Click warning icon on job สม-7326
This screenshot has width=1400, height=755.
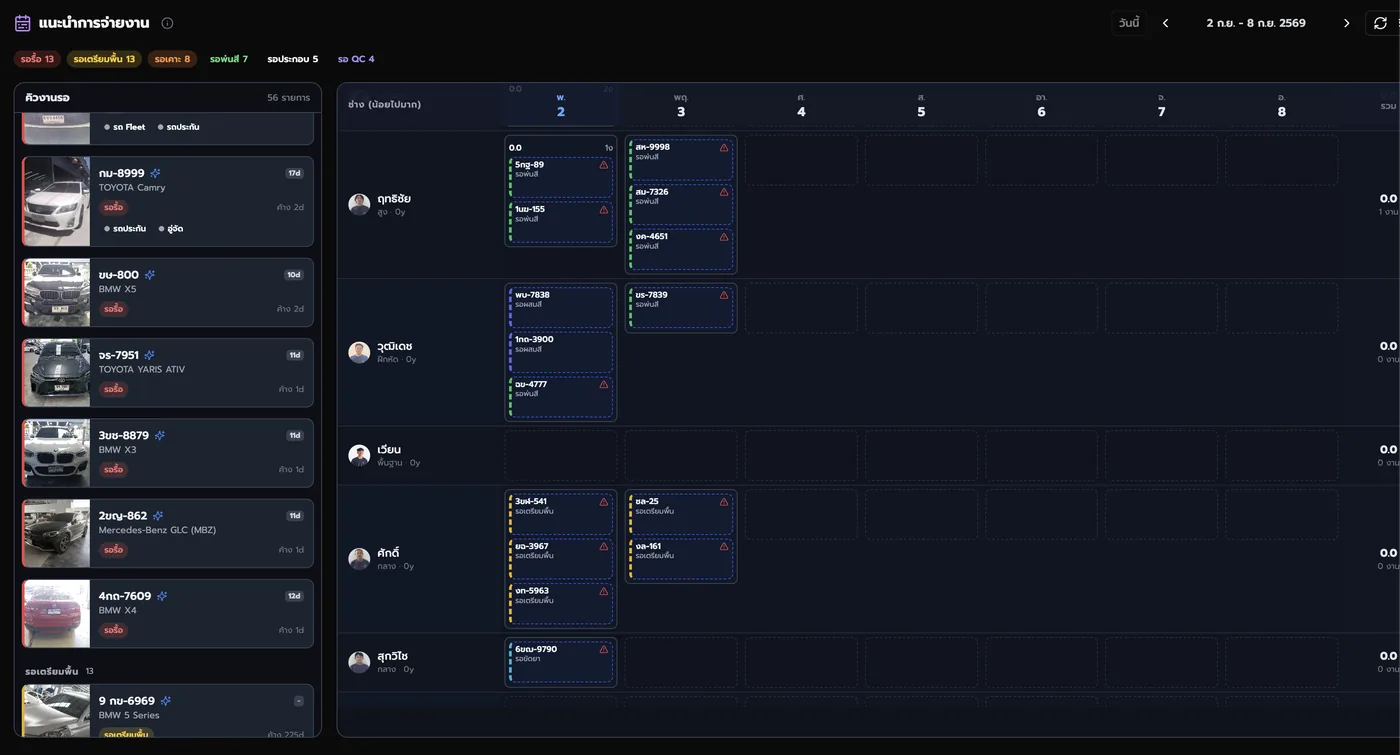[724, 192]
